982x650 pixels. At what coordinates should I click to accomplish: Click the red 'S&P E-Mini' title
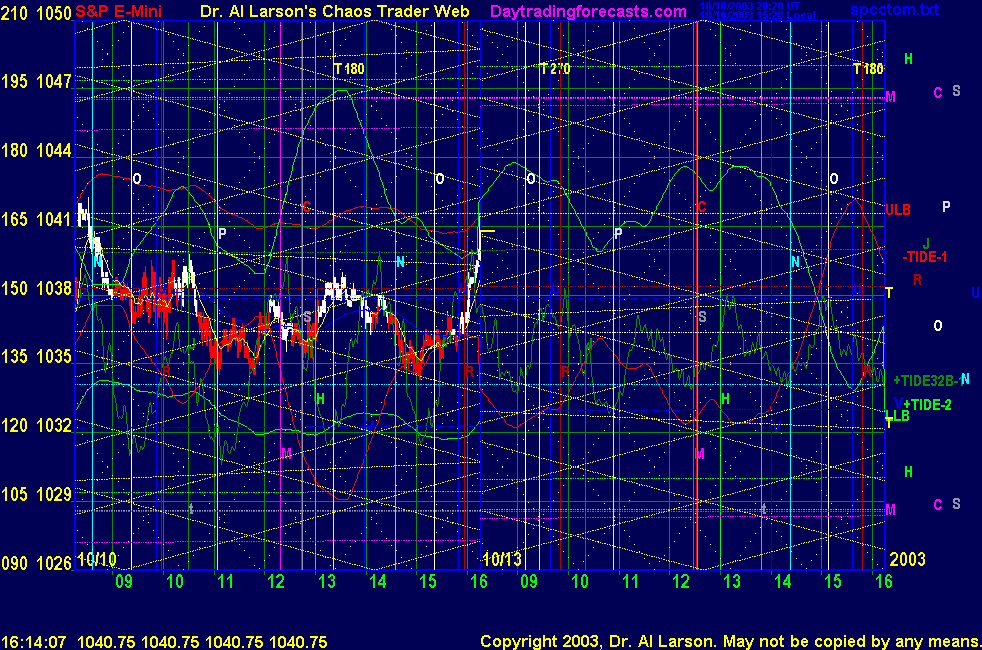point(118,11)
